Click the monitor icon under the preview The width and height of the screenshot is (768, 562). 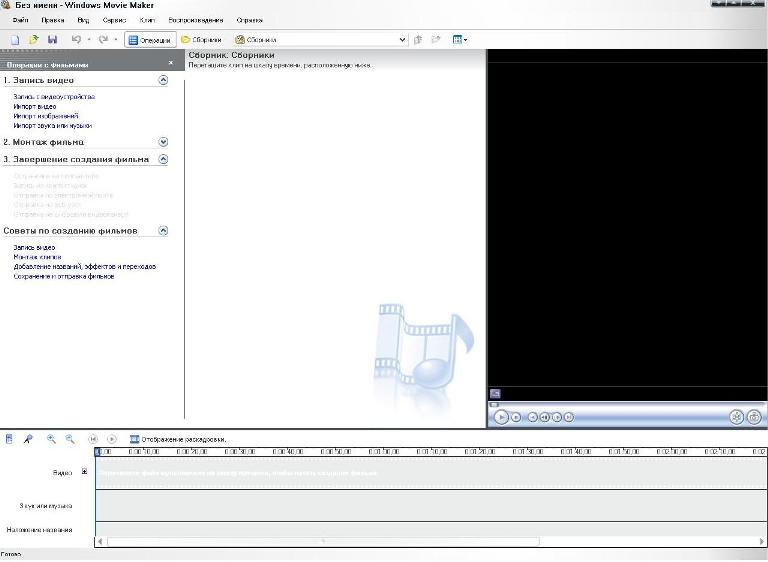coord(495,393)
